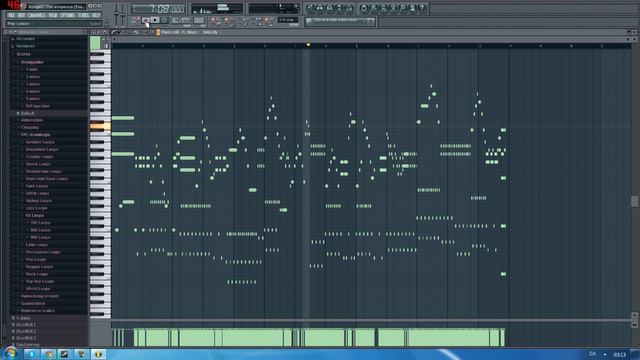
Task: Click the green pattern thumbnail above the piano keys
Action: click(95, 43)
